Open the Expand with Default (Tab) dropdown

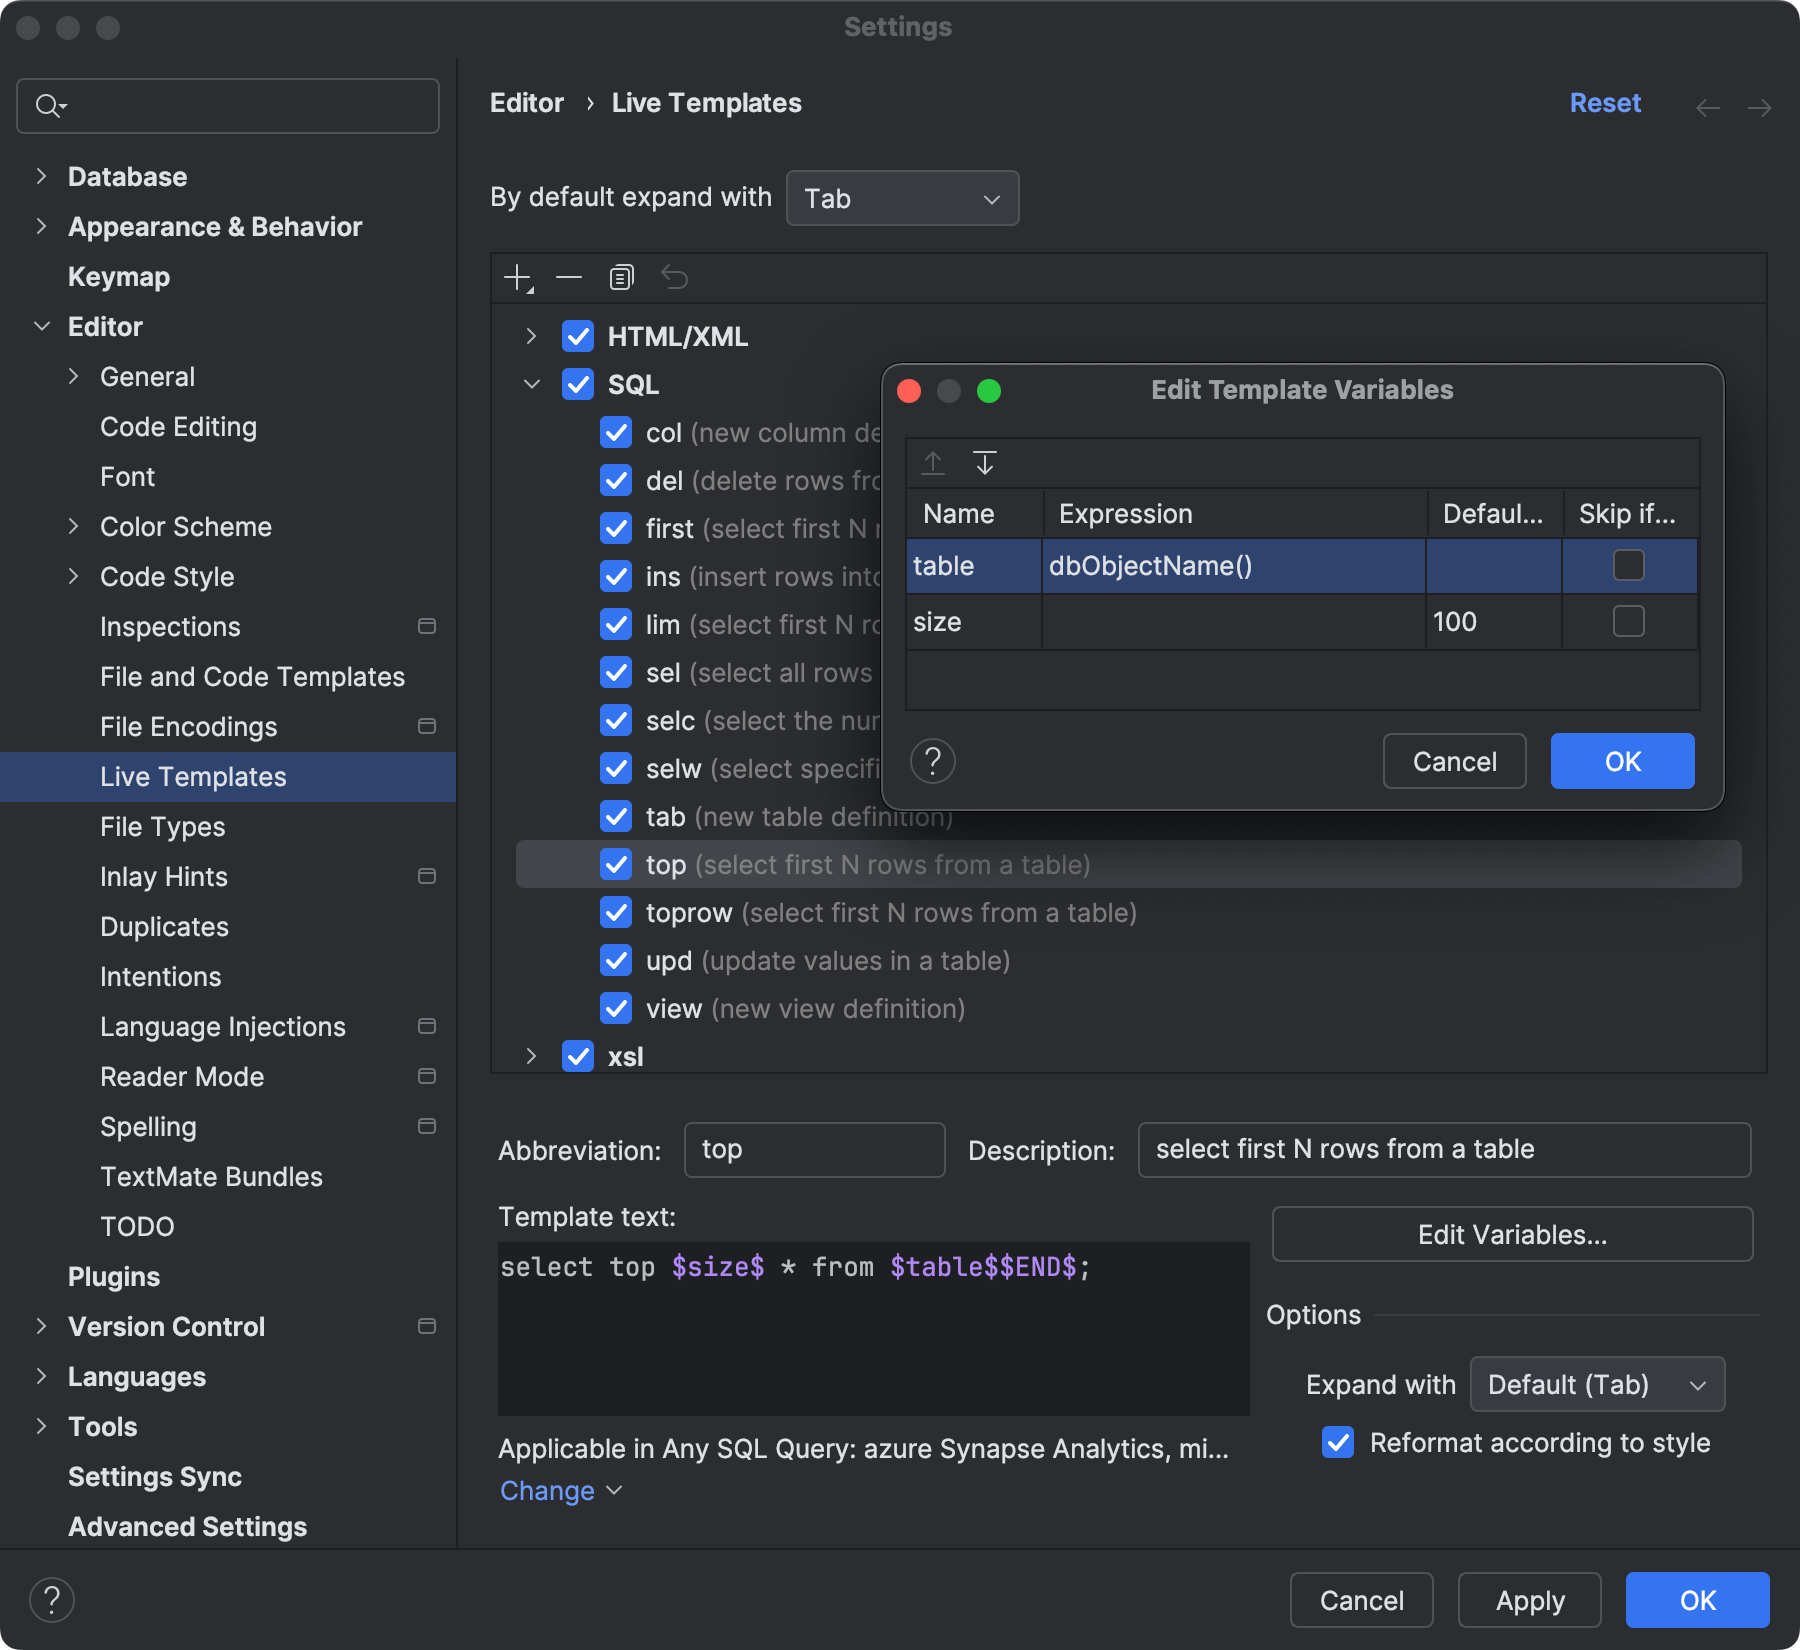point(1596,1384)
